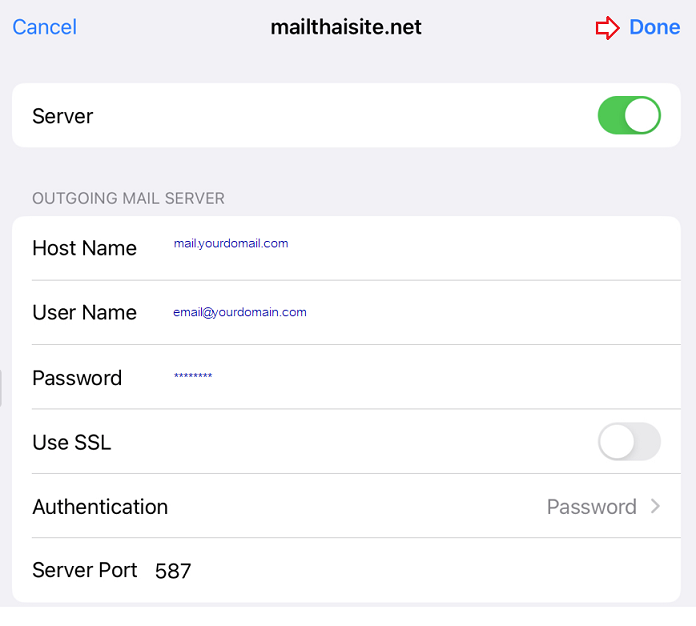Tap the Server row label
Image resolution: width=696 pixels, height=626 pixels.
tap(63, 116)
